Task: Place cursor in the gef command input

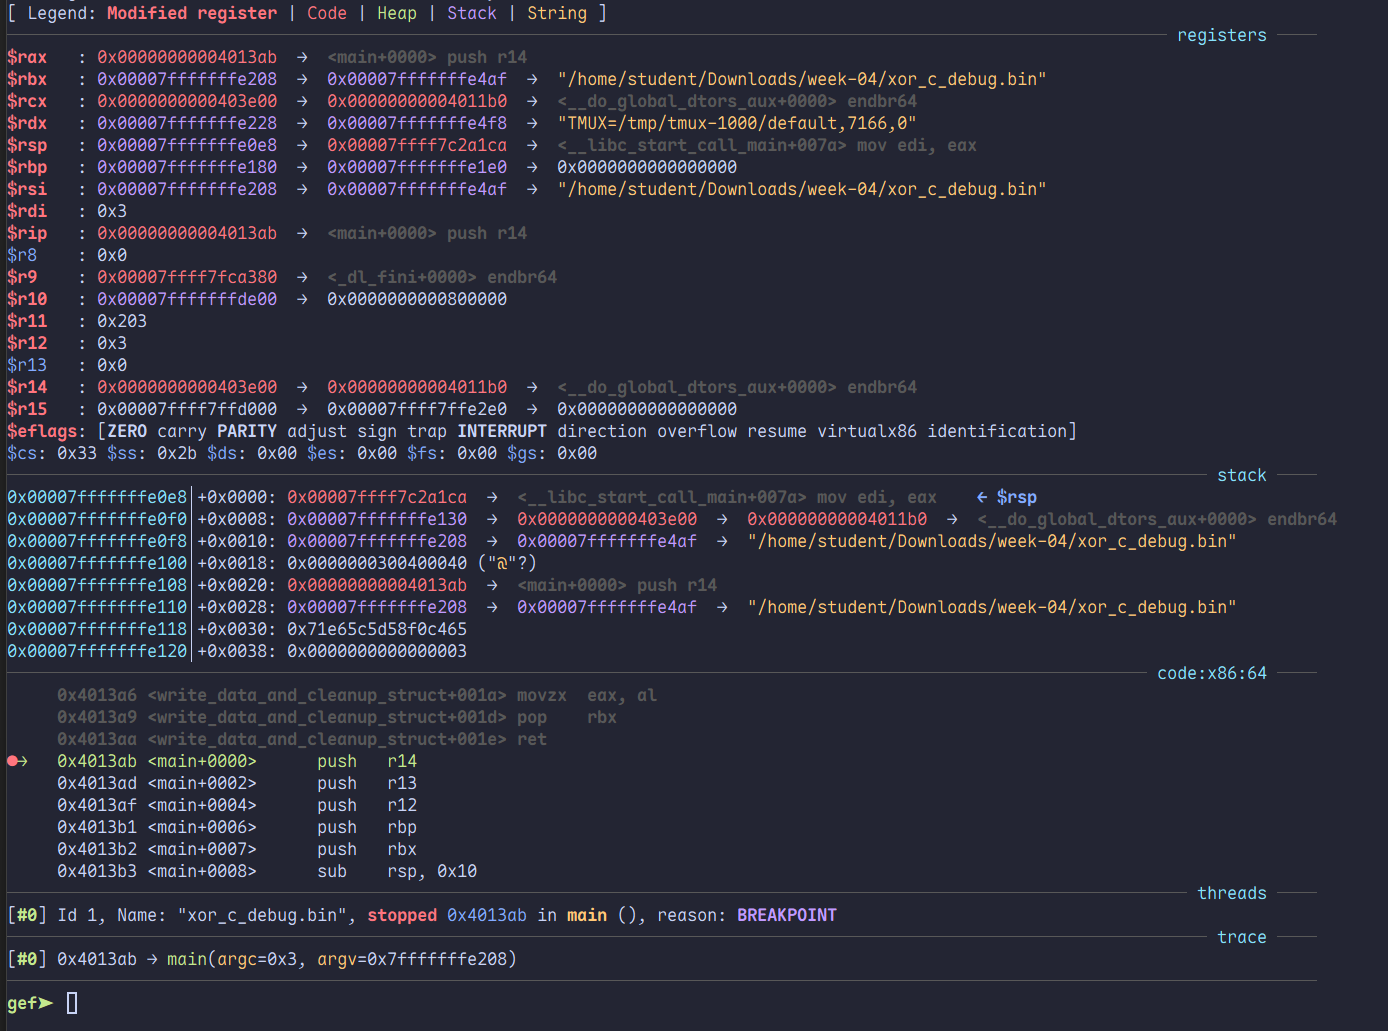Action: tap(72, 1003)
